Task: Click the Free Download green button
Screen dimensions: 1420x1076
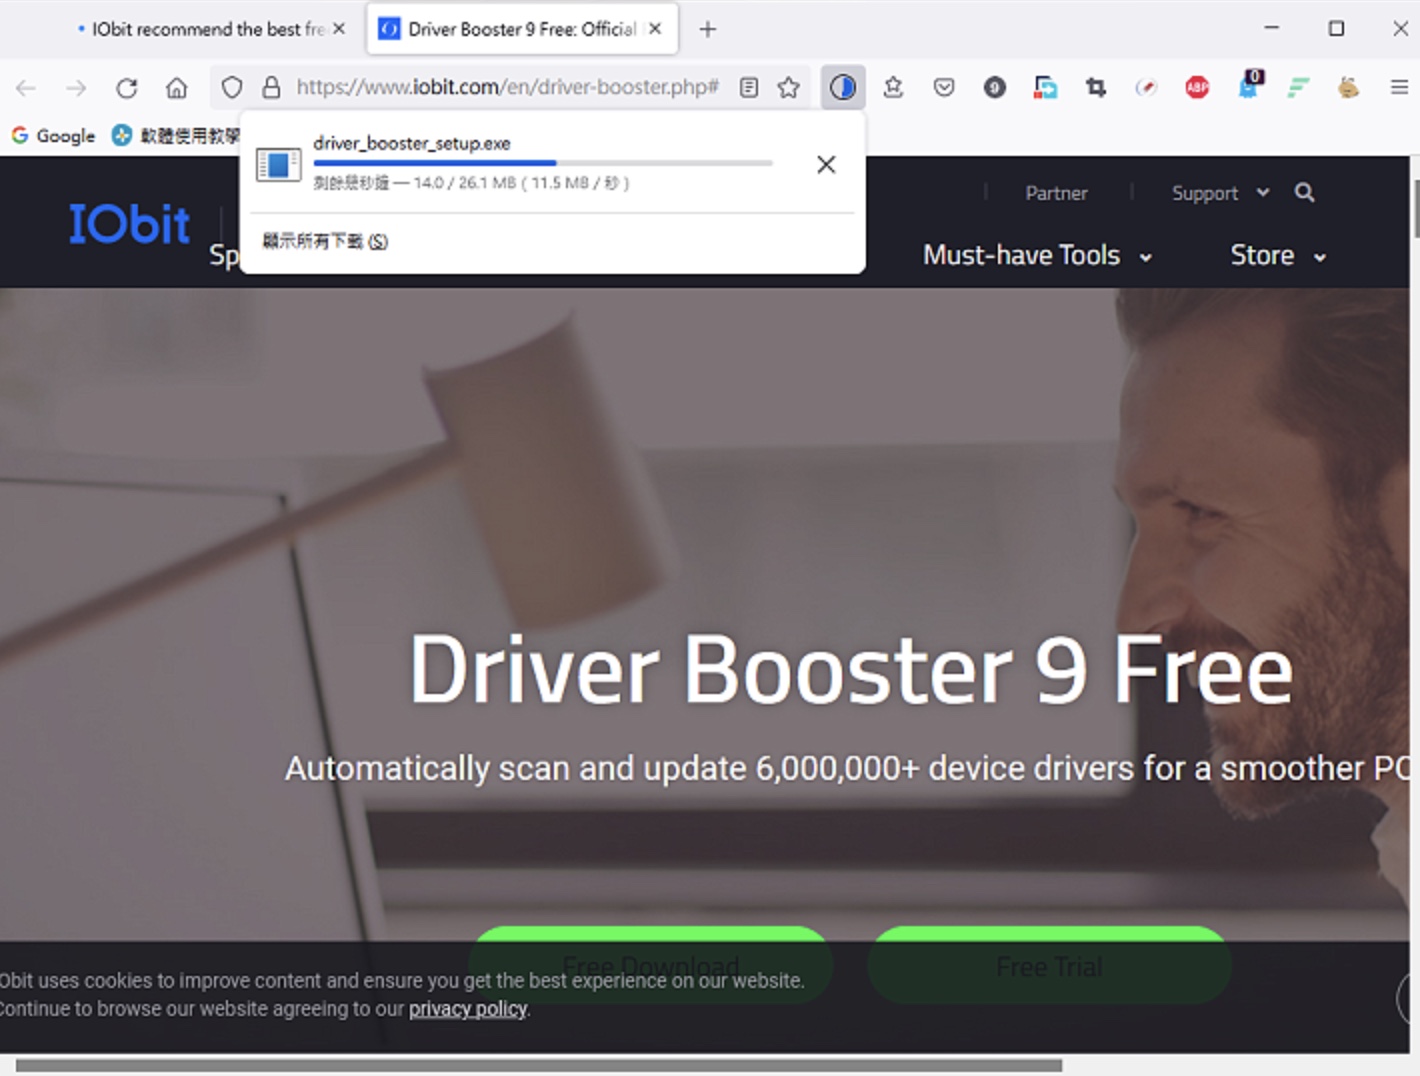Action: (x=651, y=965)
